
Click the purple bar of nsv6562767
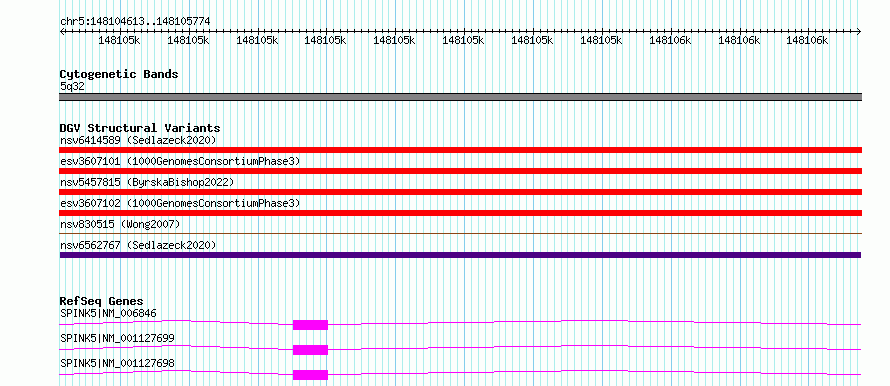[460, 255]
